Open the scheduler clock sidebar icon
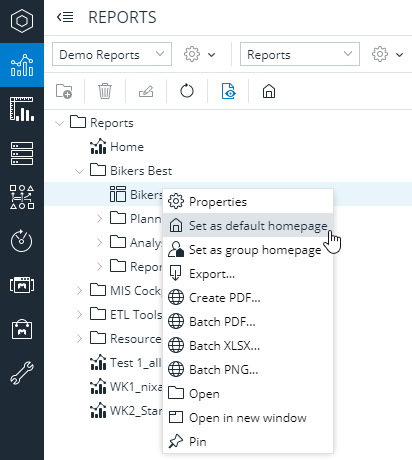The image size is (412, 460). [22, 241]
